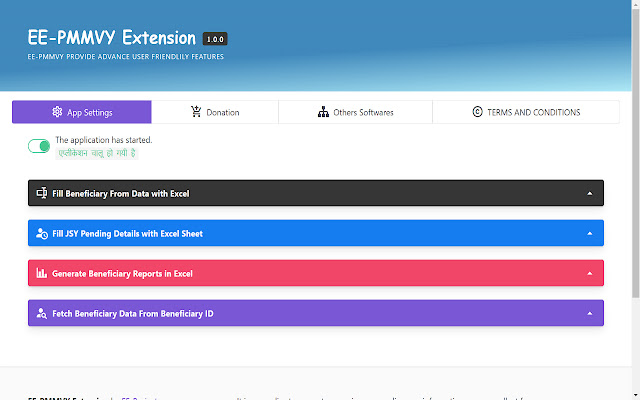Open the Others Softwares tab
Screen dimensions: 640x400
[x=355, y=112]
